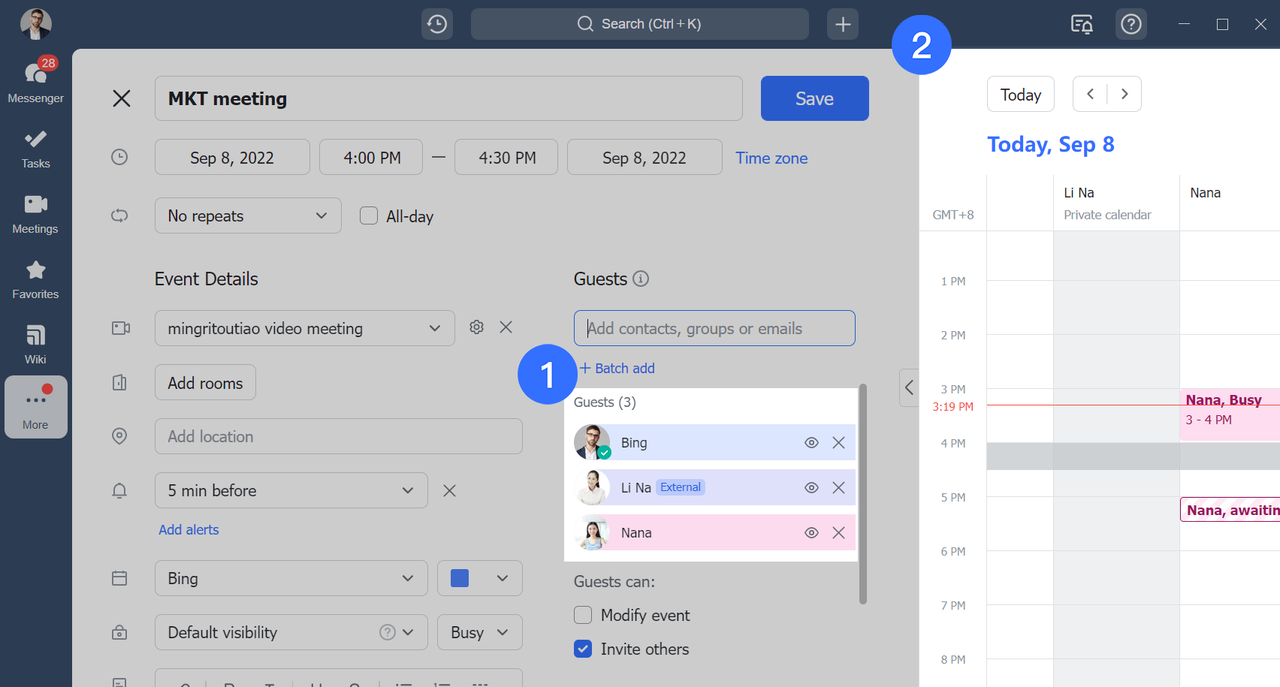The image size is (1280, 687).
Task: Open the Default visibility dropdown
Action: (x=290, y=632)
